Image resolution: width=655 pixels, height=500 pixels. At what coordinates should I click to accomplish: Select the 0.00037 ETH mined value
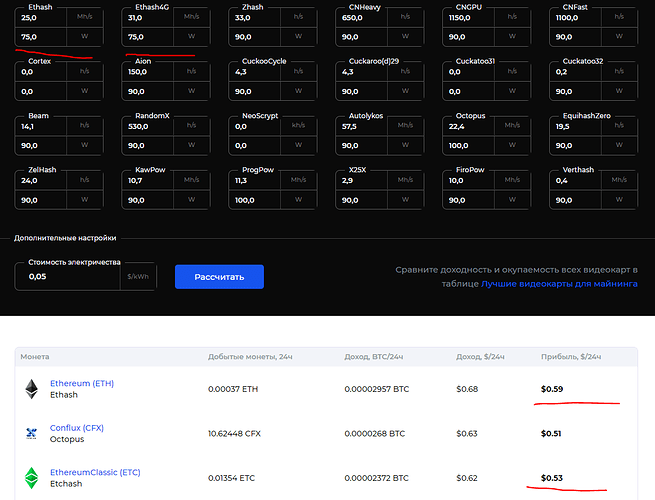coord(233,389)
